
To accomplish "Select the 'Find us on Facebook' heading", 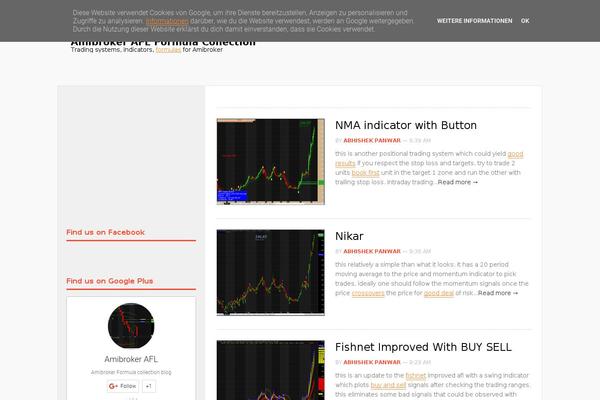I will (105, 232).
